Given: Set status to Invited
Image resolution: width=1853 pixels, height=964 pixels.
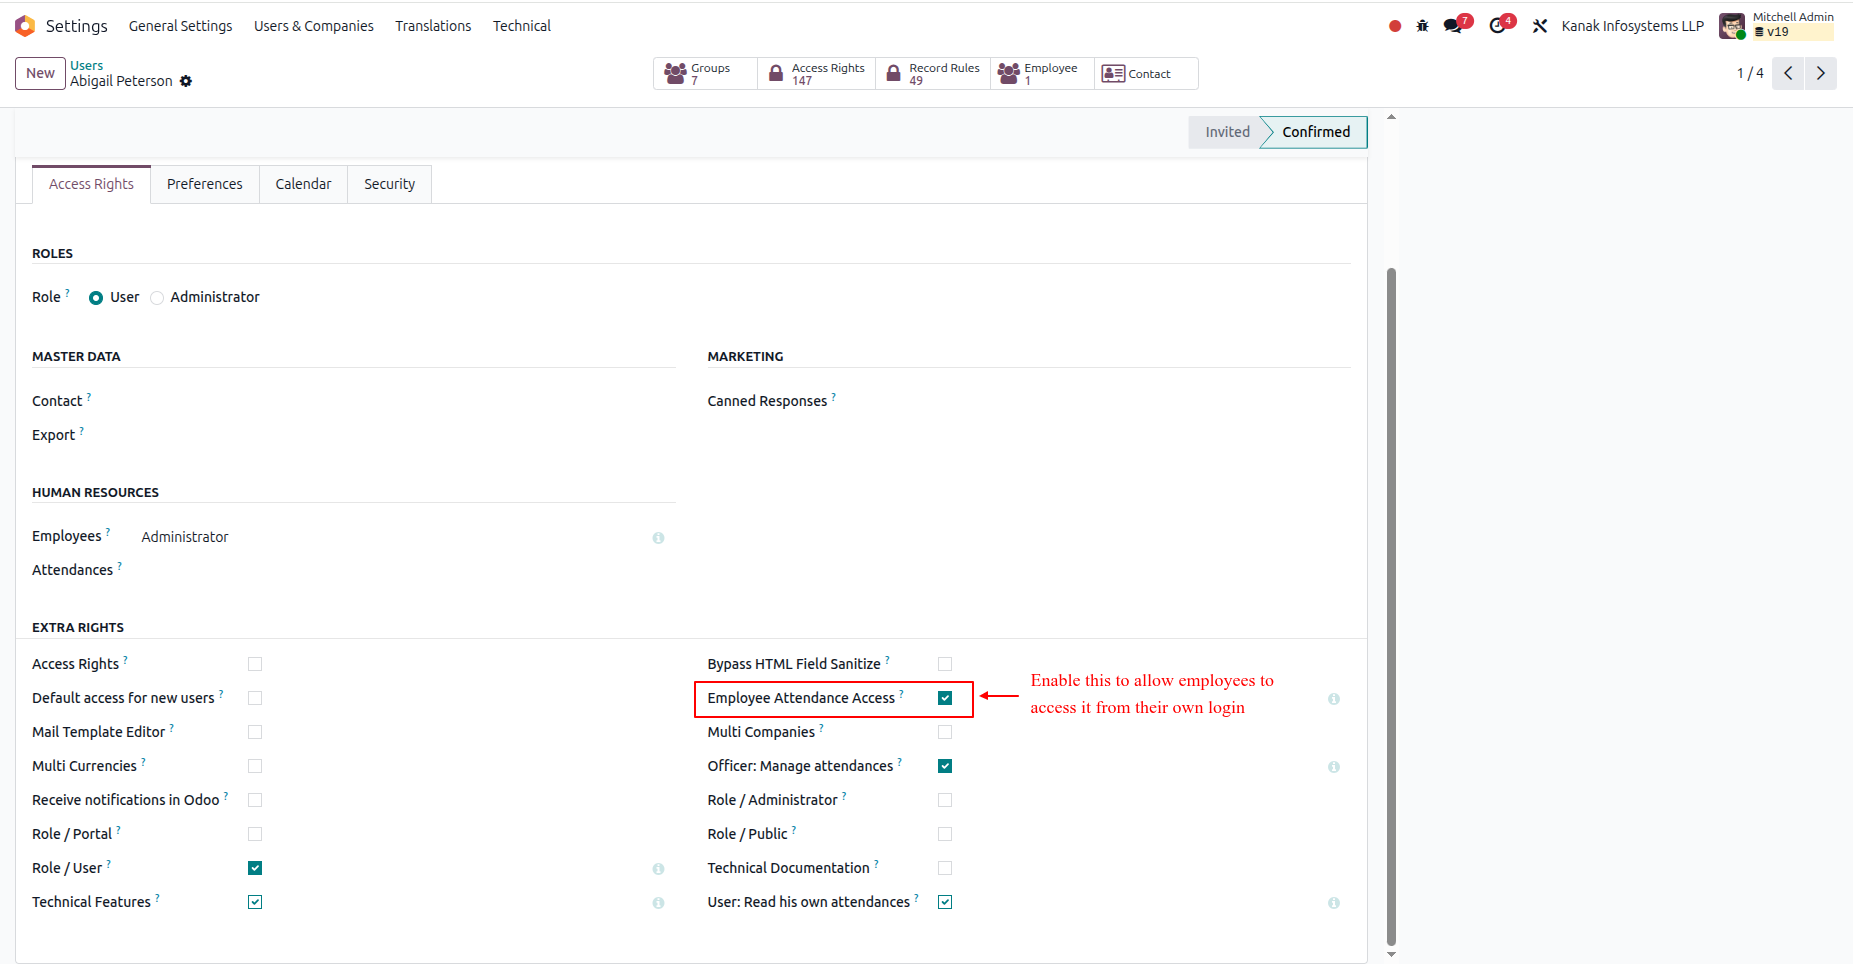Looking at the screenshot, I should (x=1227, y=132).
